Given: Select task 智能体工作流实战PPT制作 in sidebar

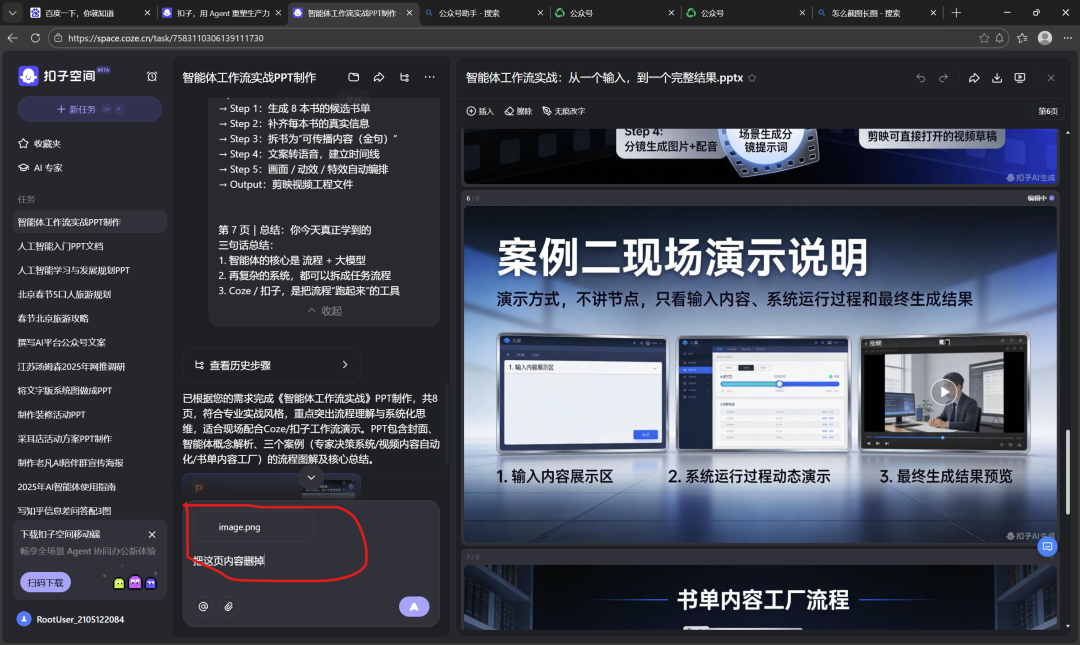Looking at the screenshot, I should coord(90,222).
